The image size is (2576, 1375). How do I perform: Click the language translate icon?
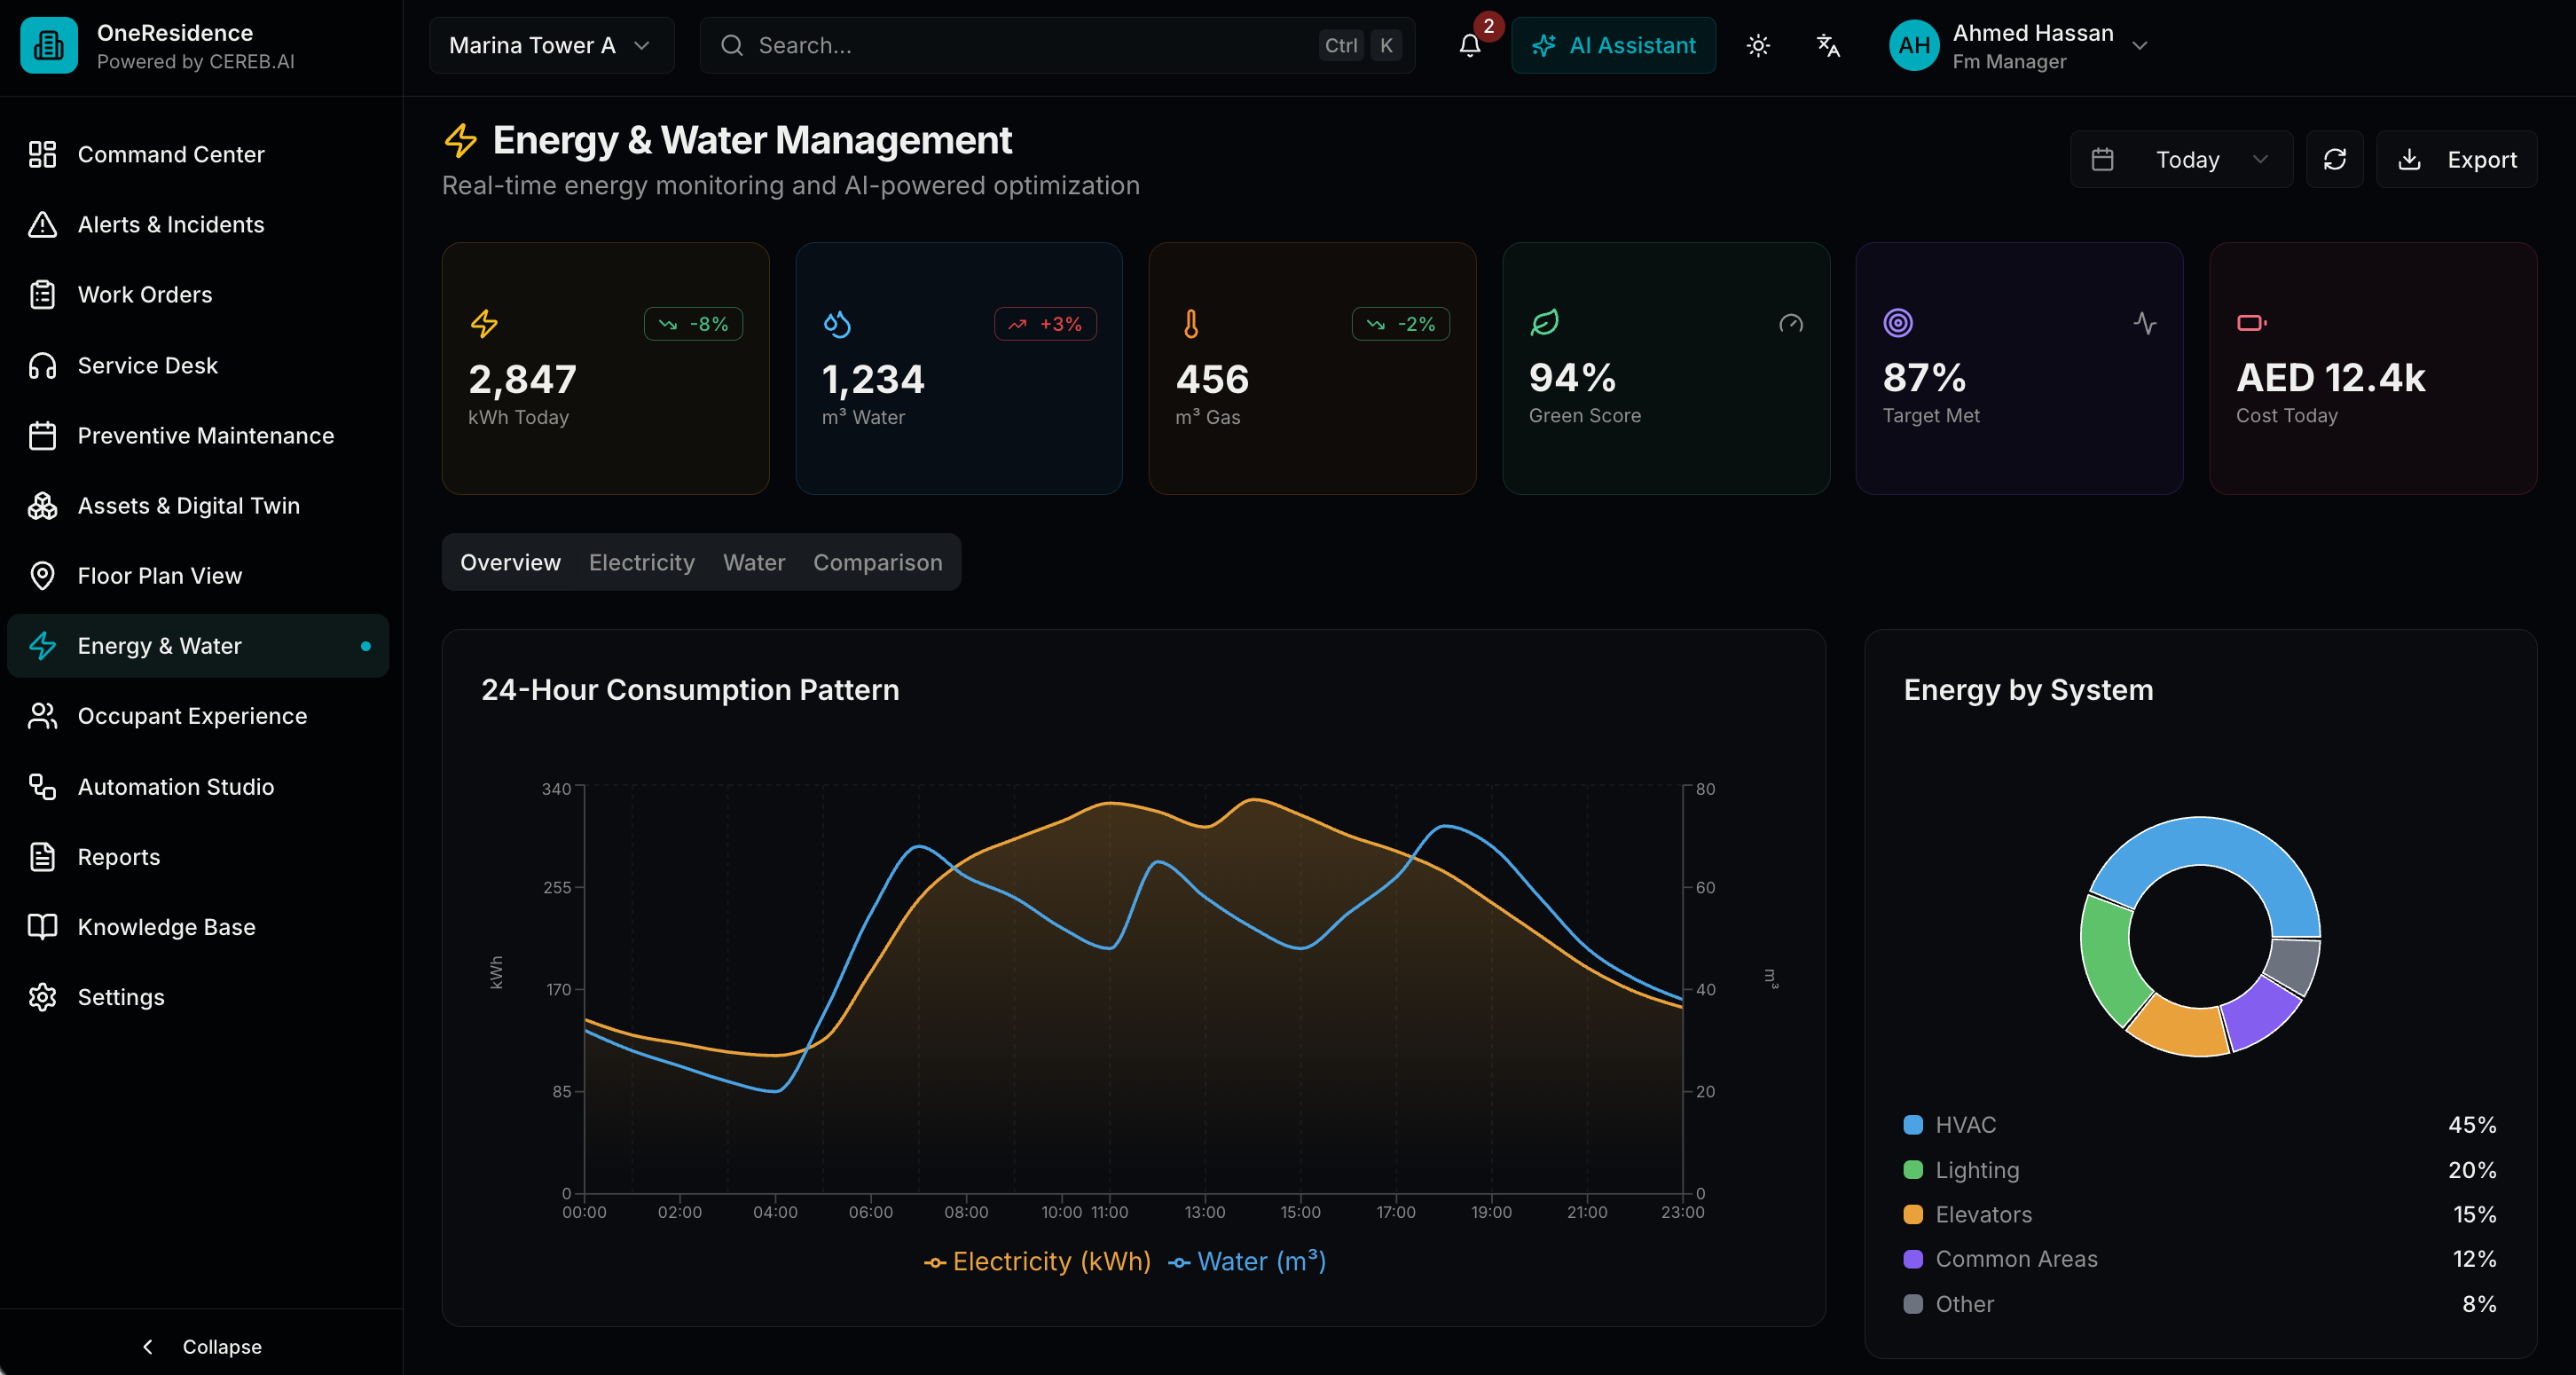1828,46
